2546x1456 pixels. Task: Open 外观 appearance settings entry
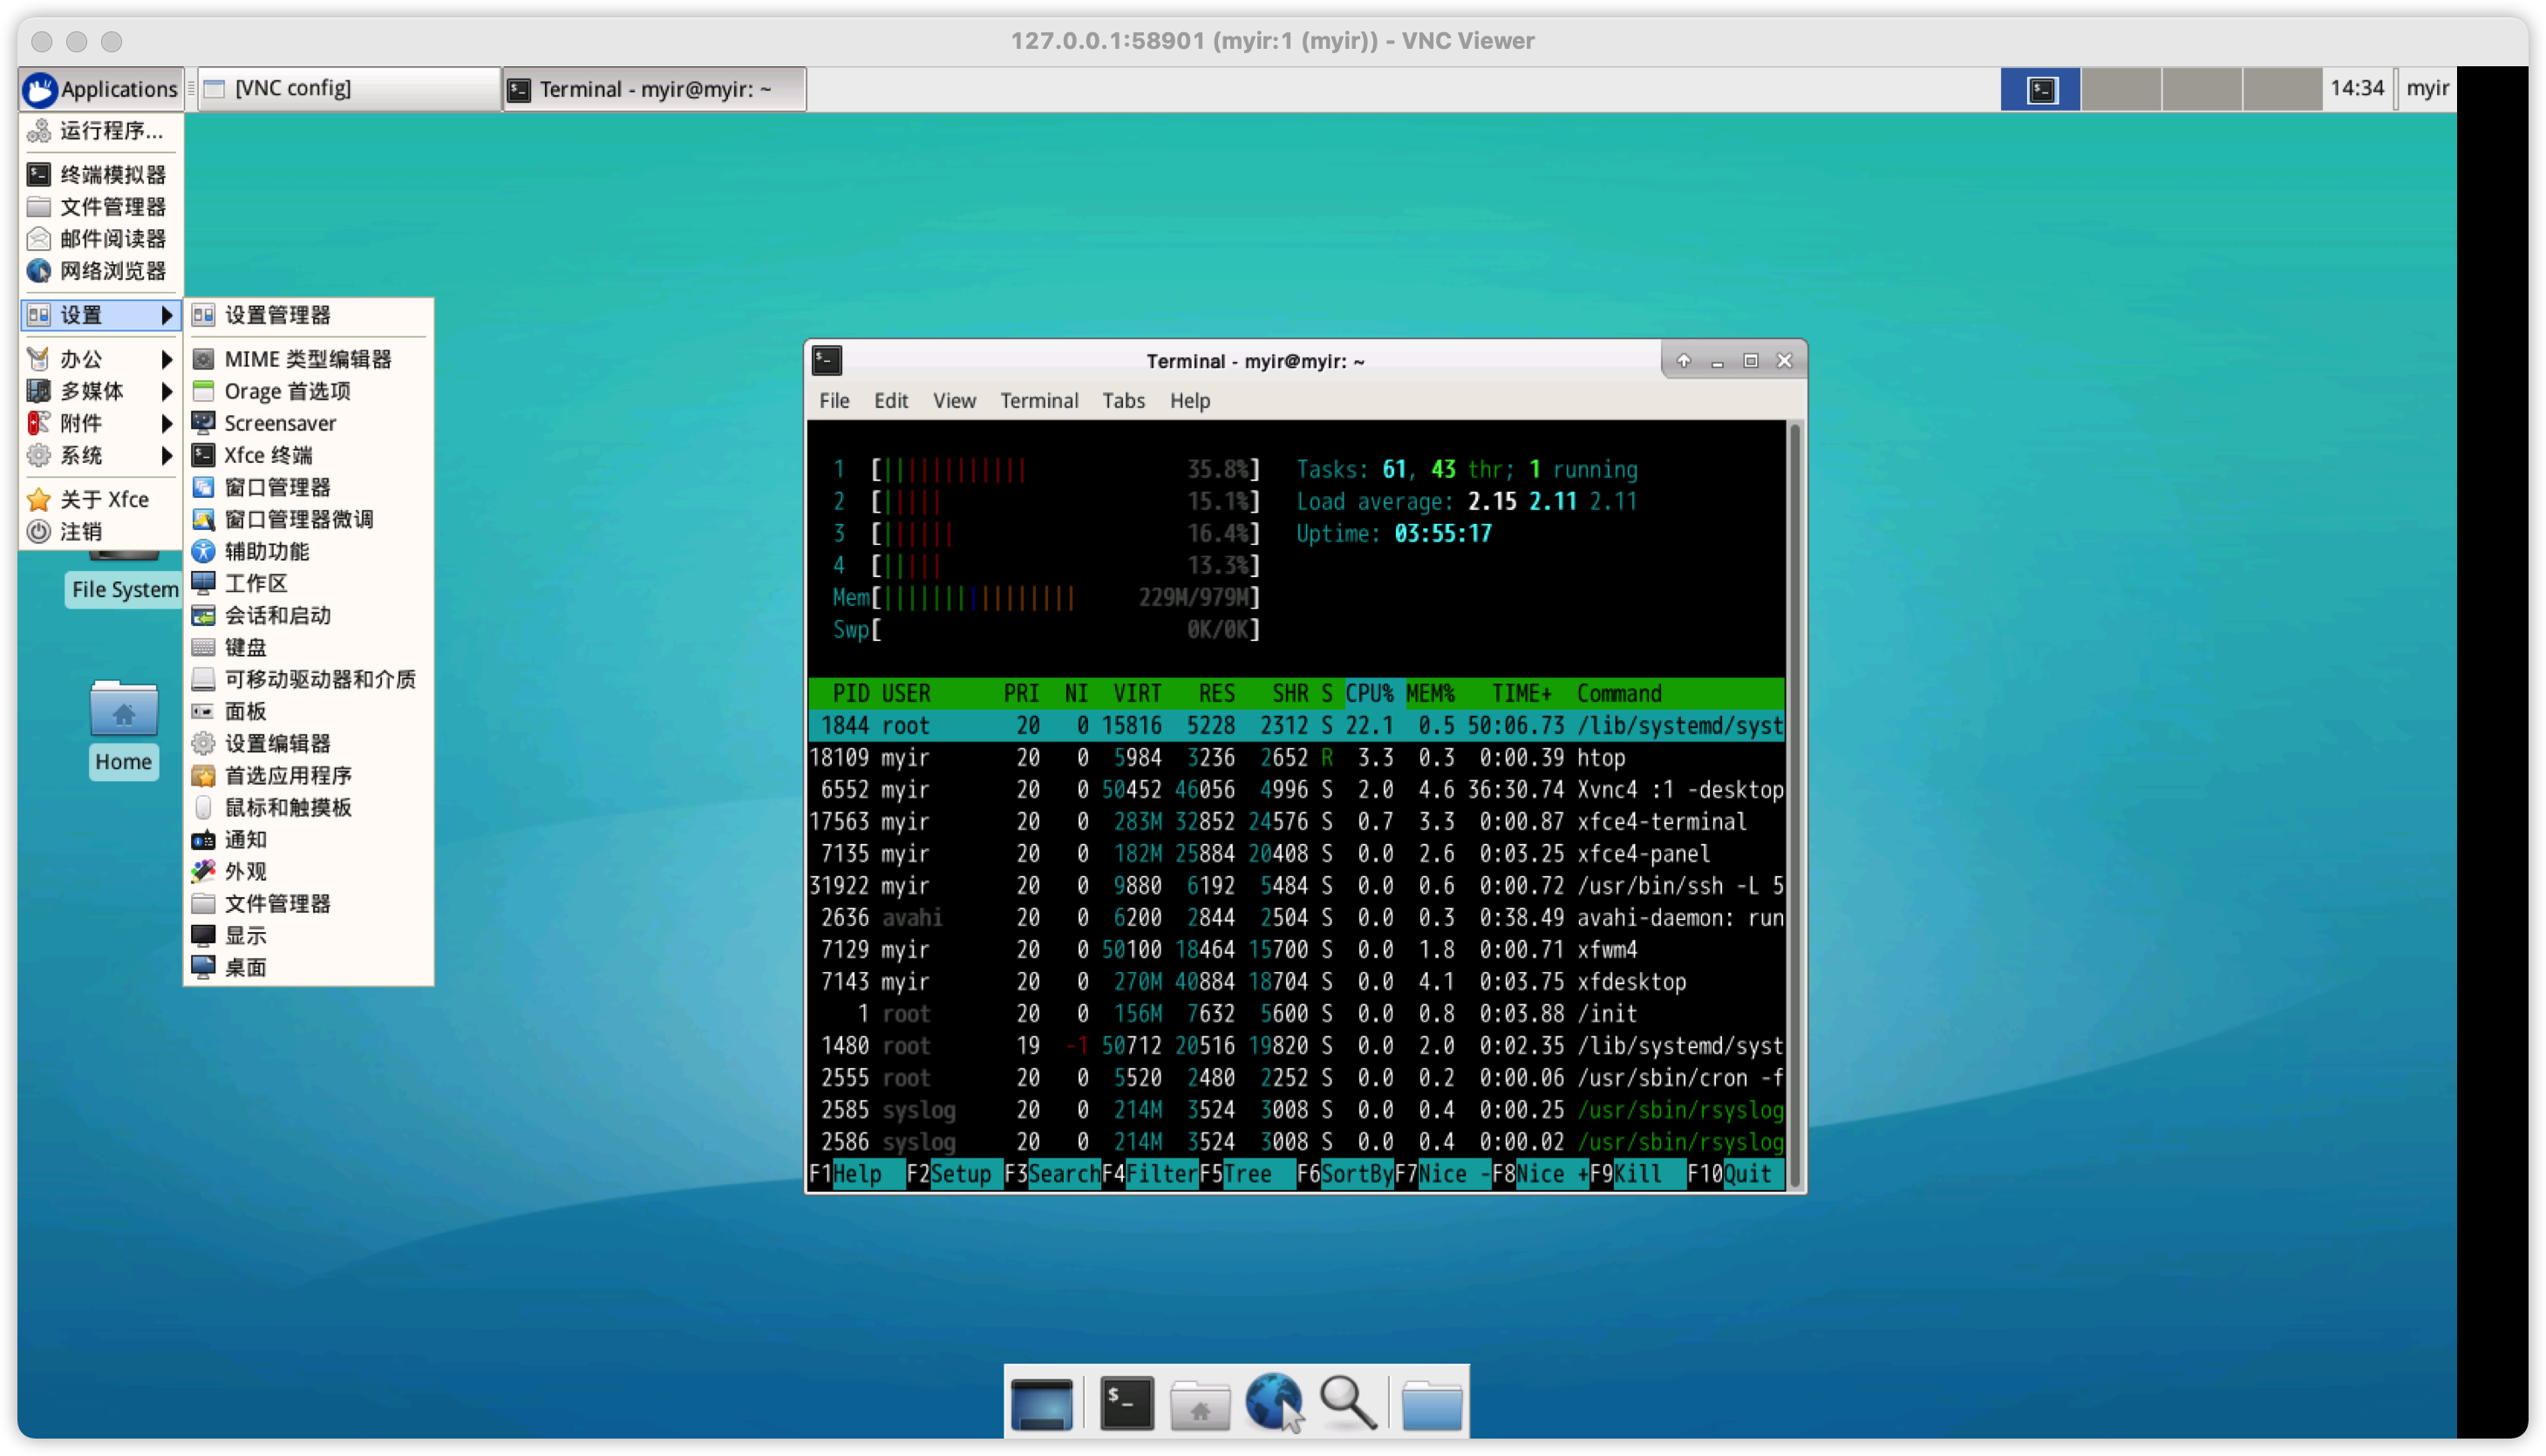(245, 871)
